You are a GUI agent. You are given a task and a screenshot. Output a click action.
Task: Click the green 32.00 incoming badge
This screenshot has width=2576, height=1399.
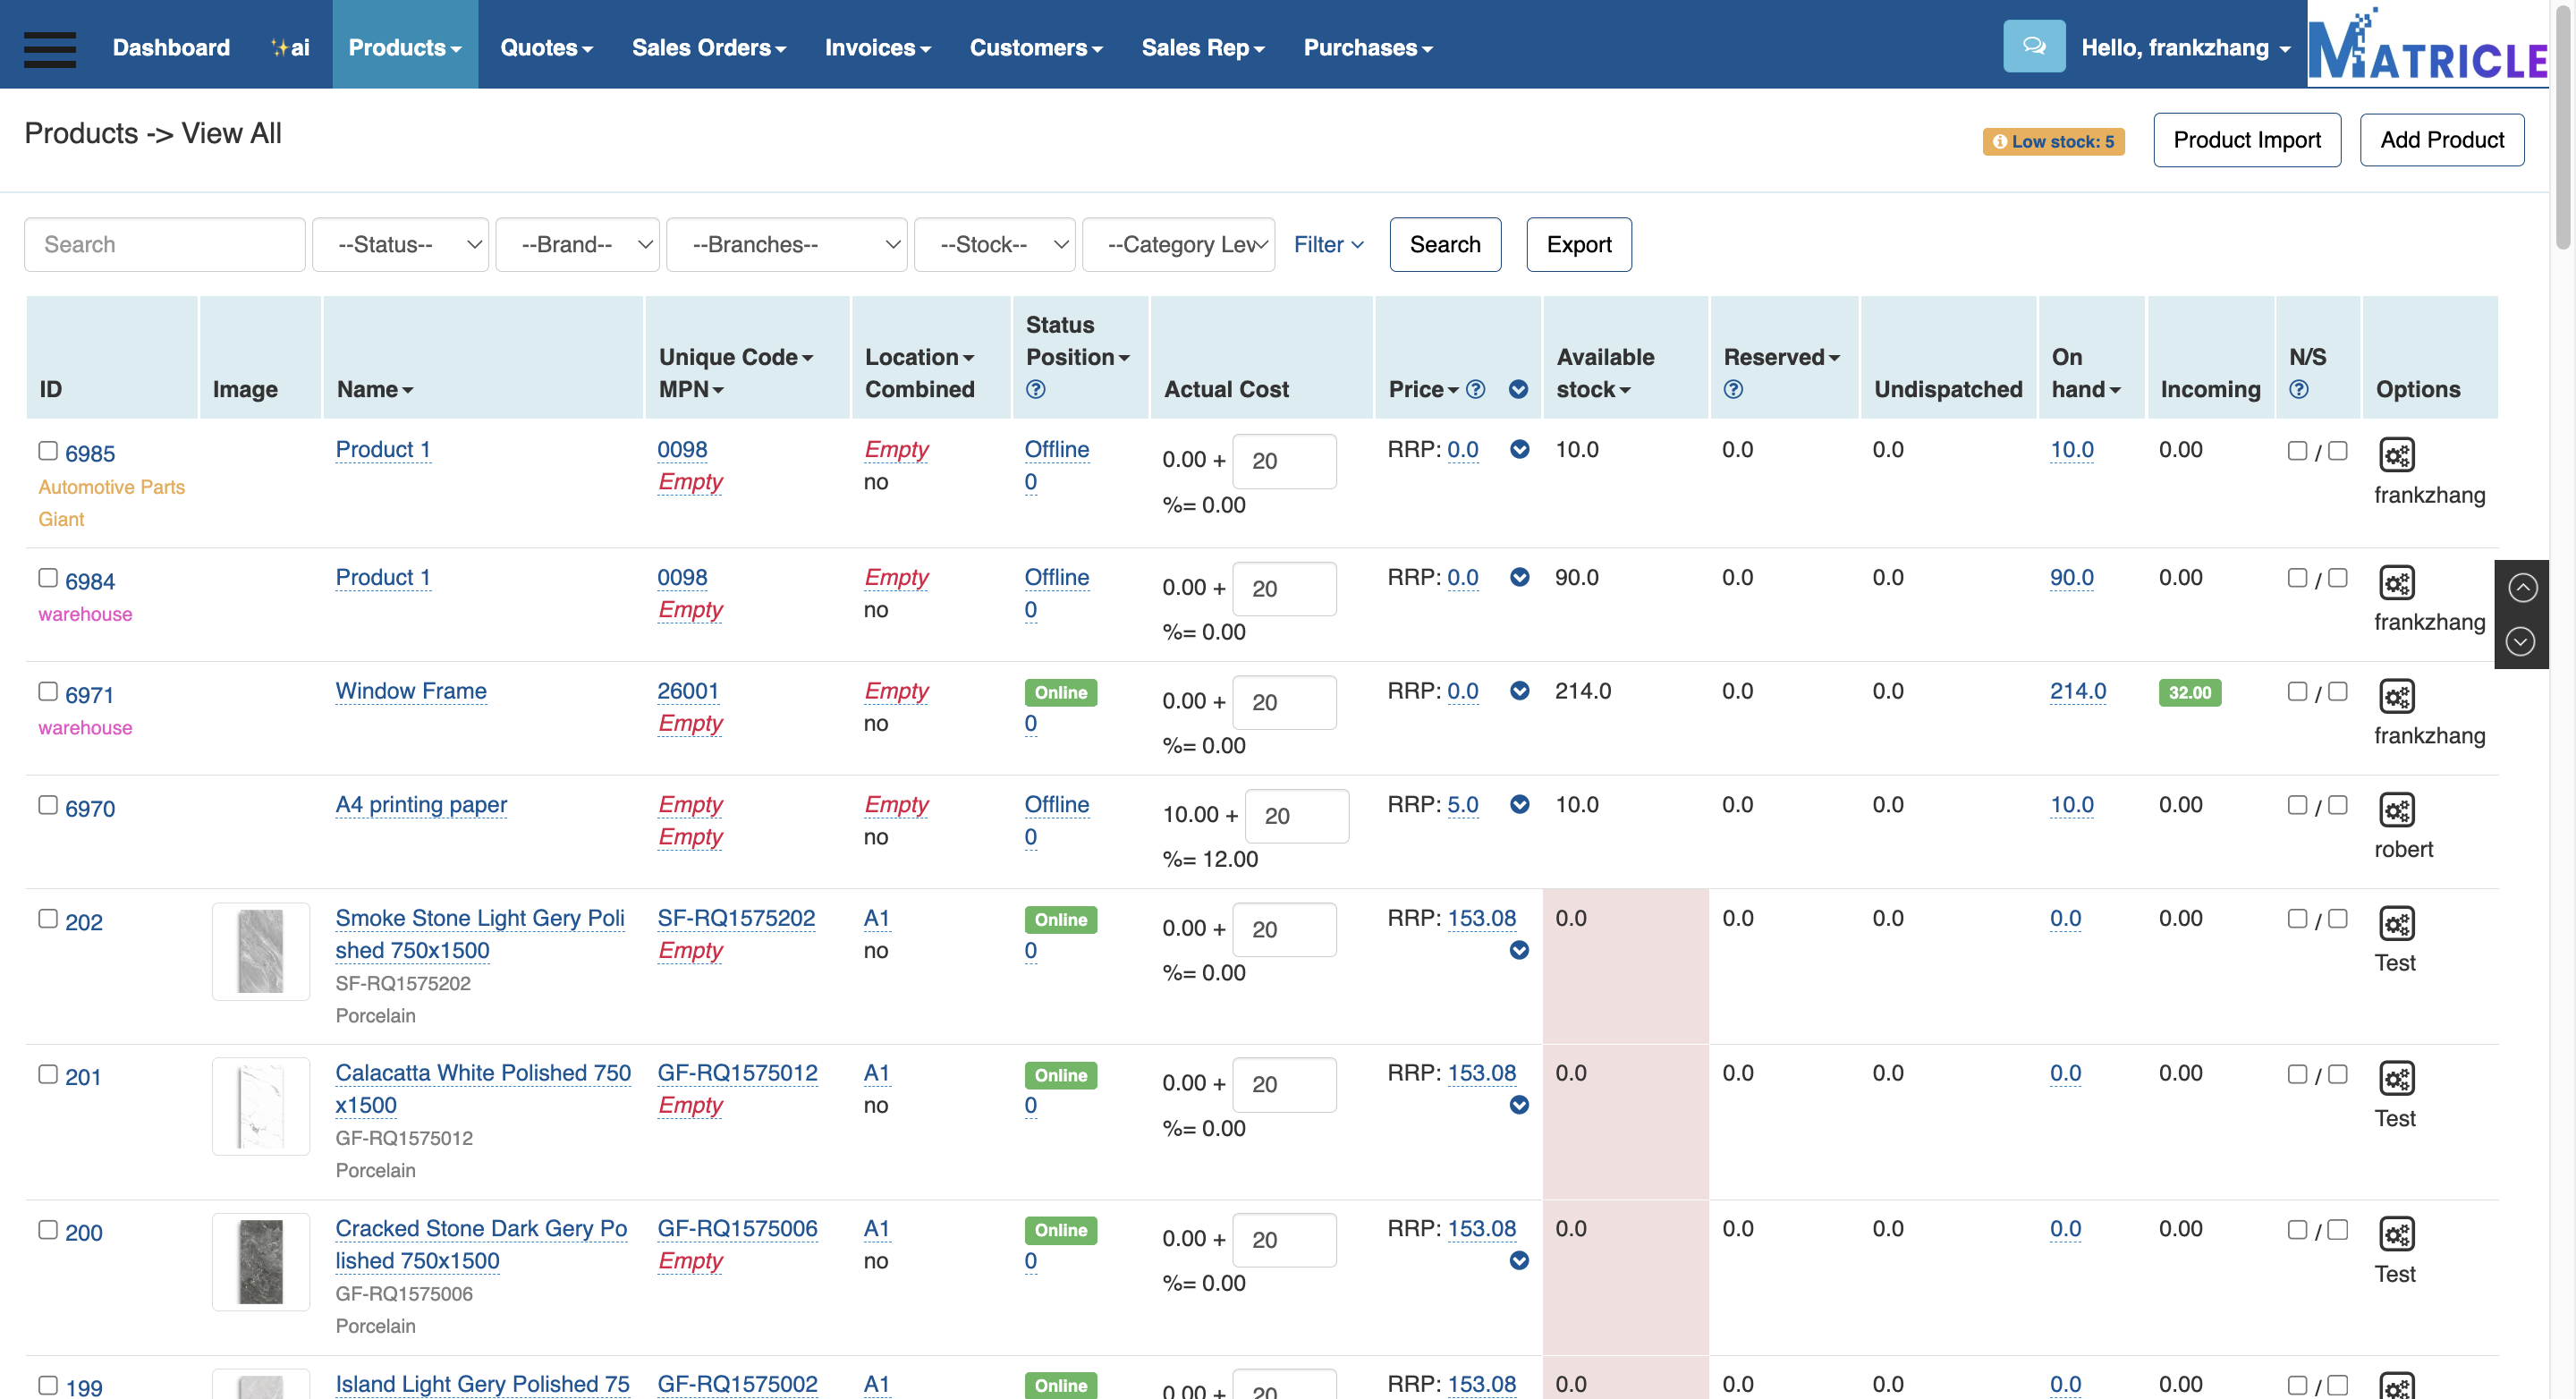[2190, 692]
